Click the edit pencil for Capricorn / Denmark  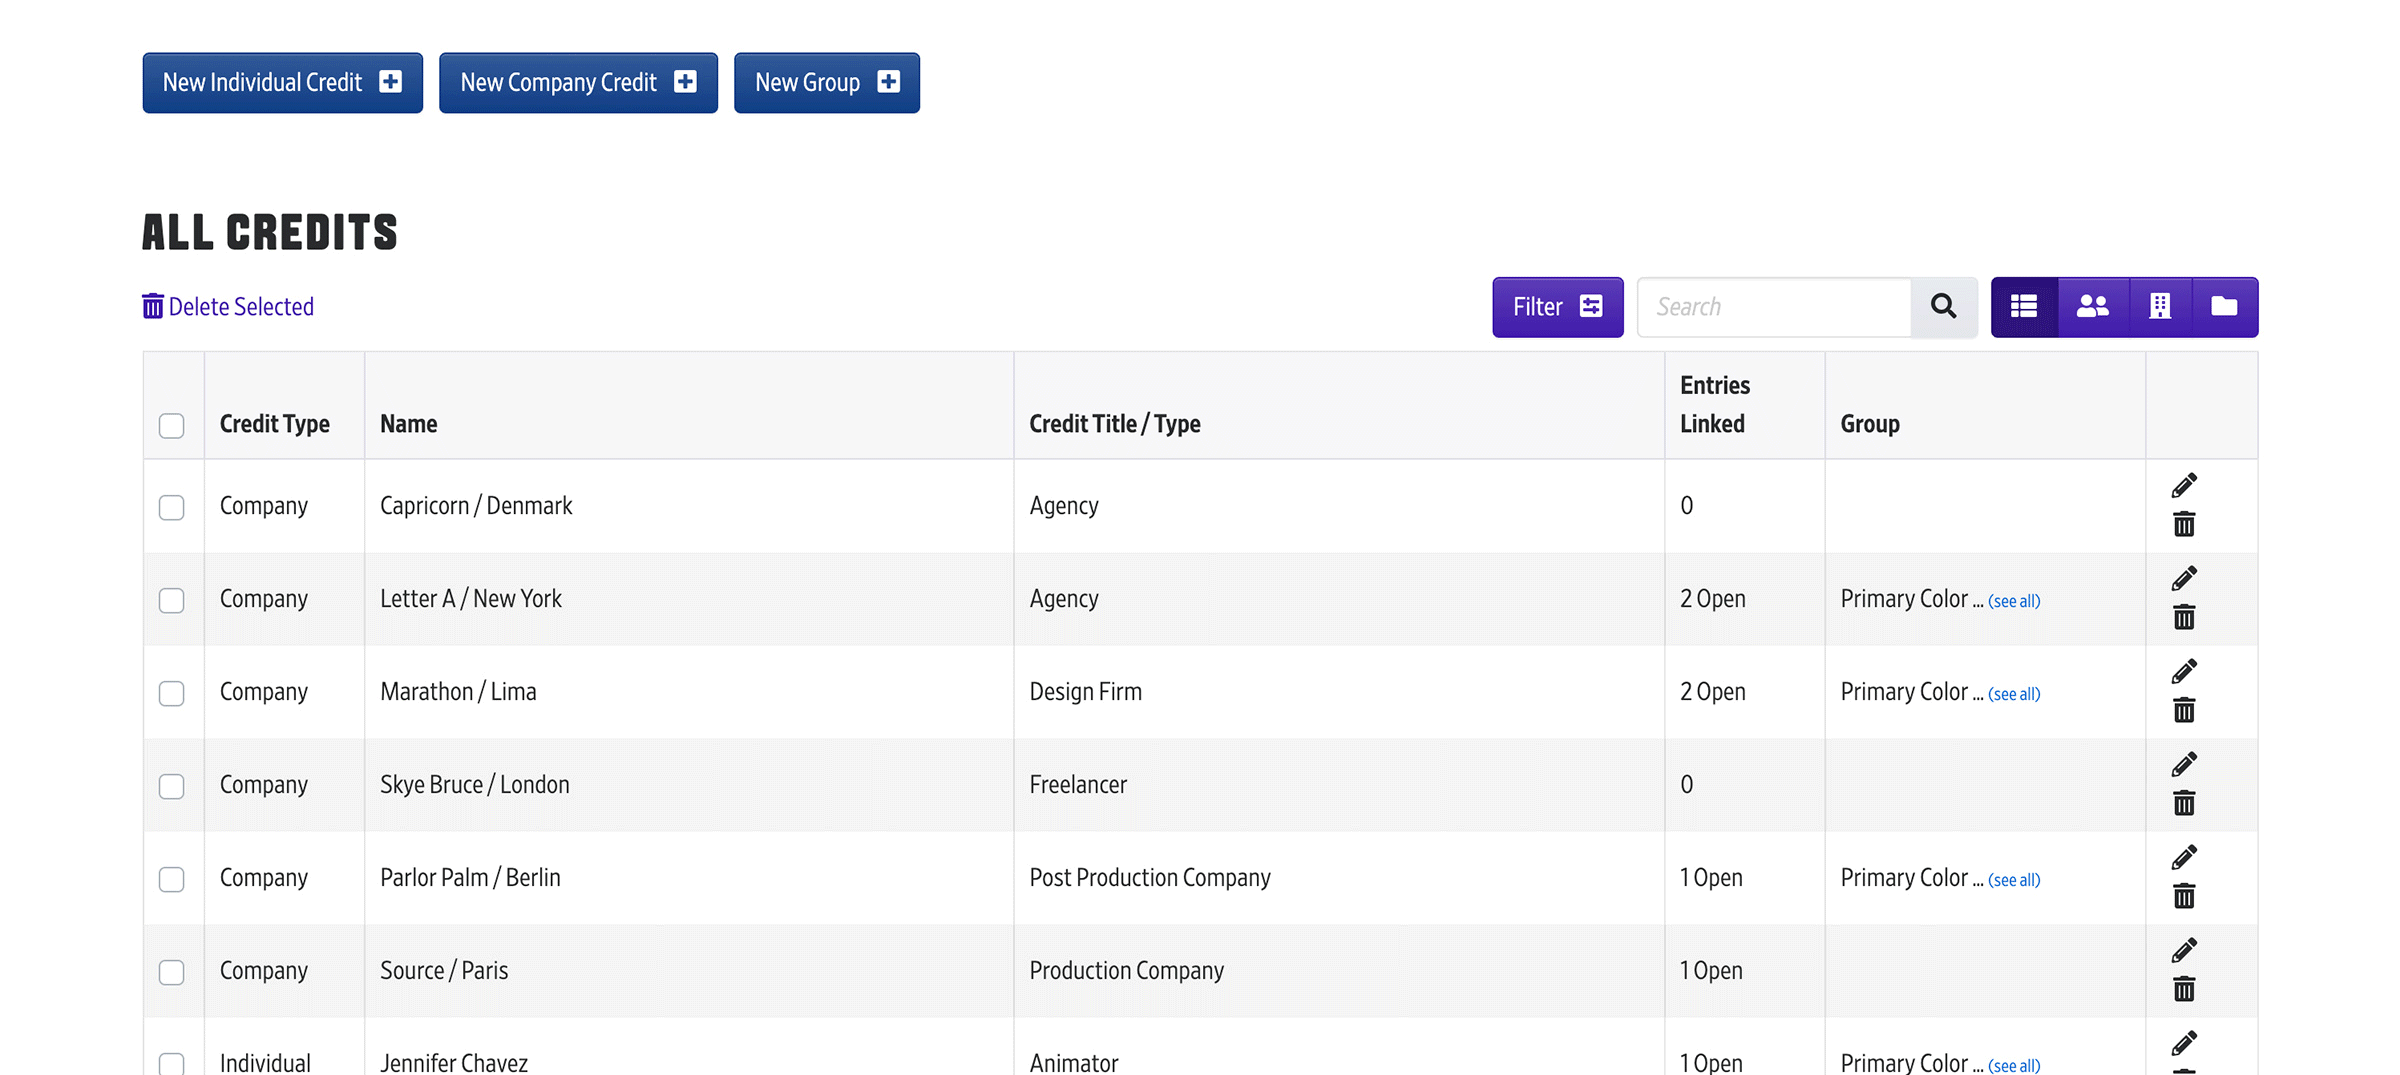click(x=2184, y=486)
